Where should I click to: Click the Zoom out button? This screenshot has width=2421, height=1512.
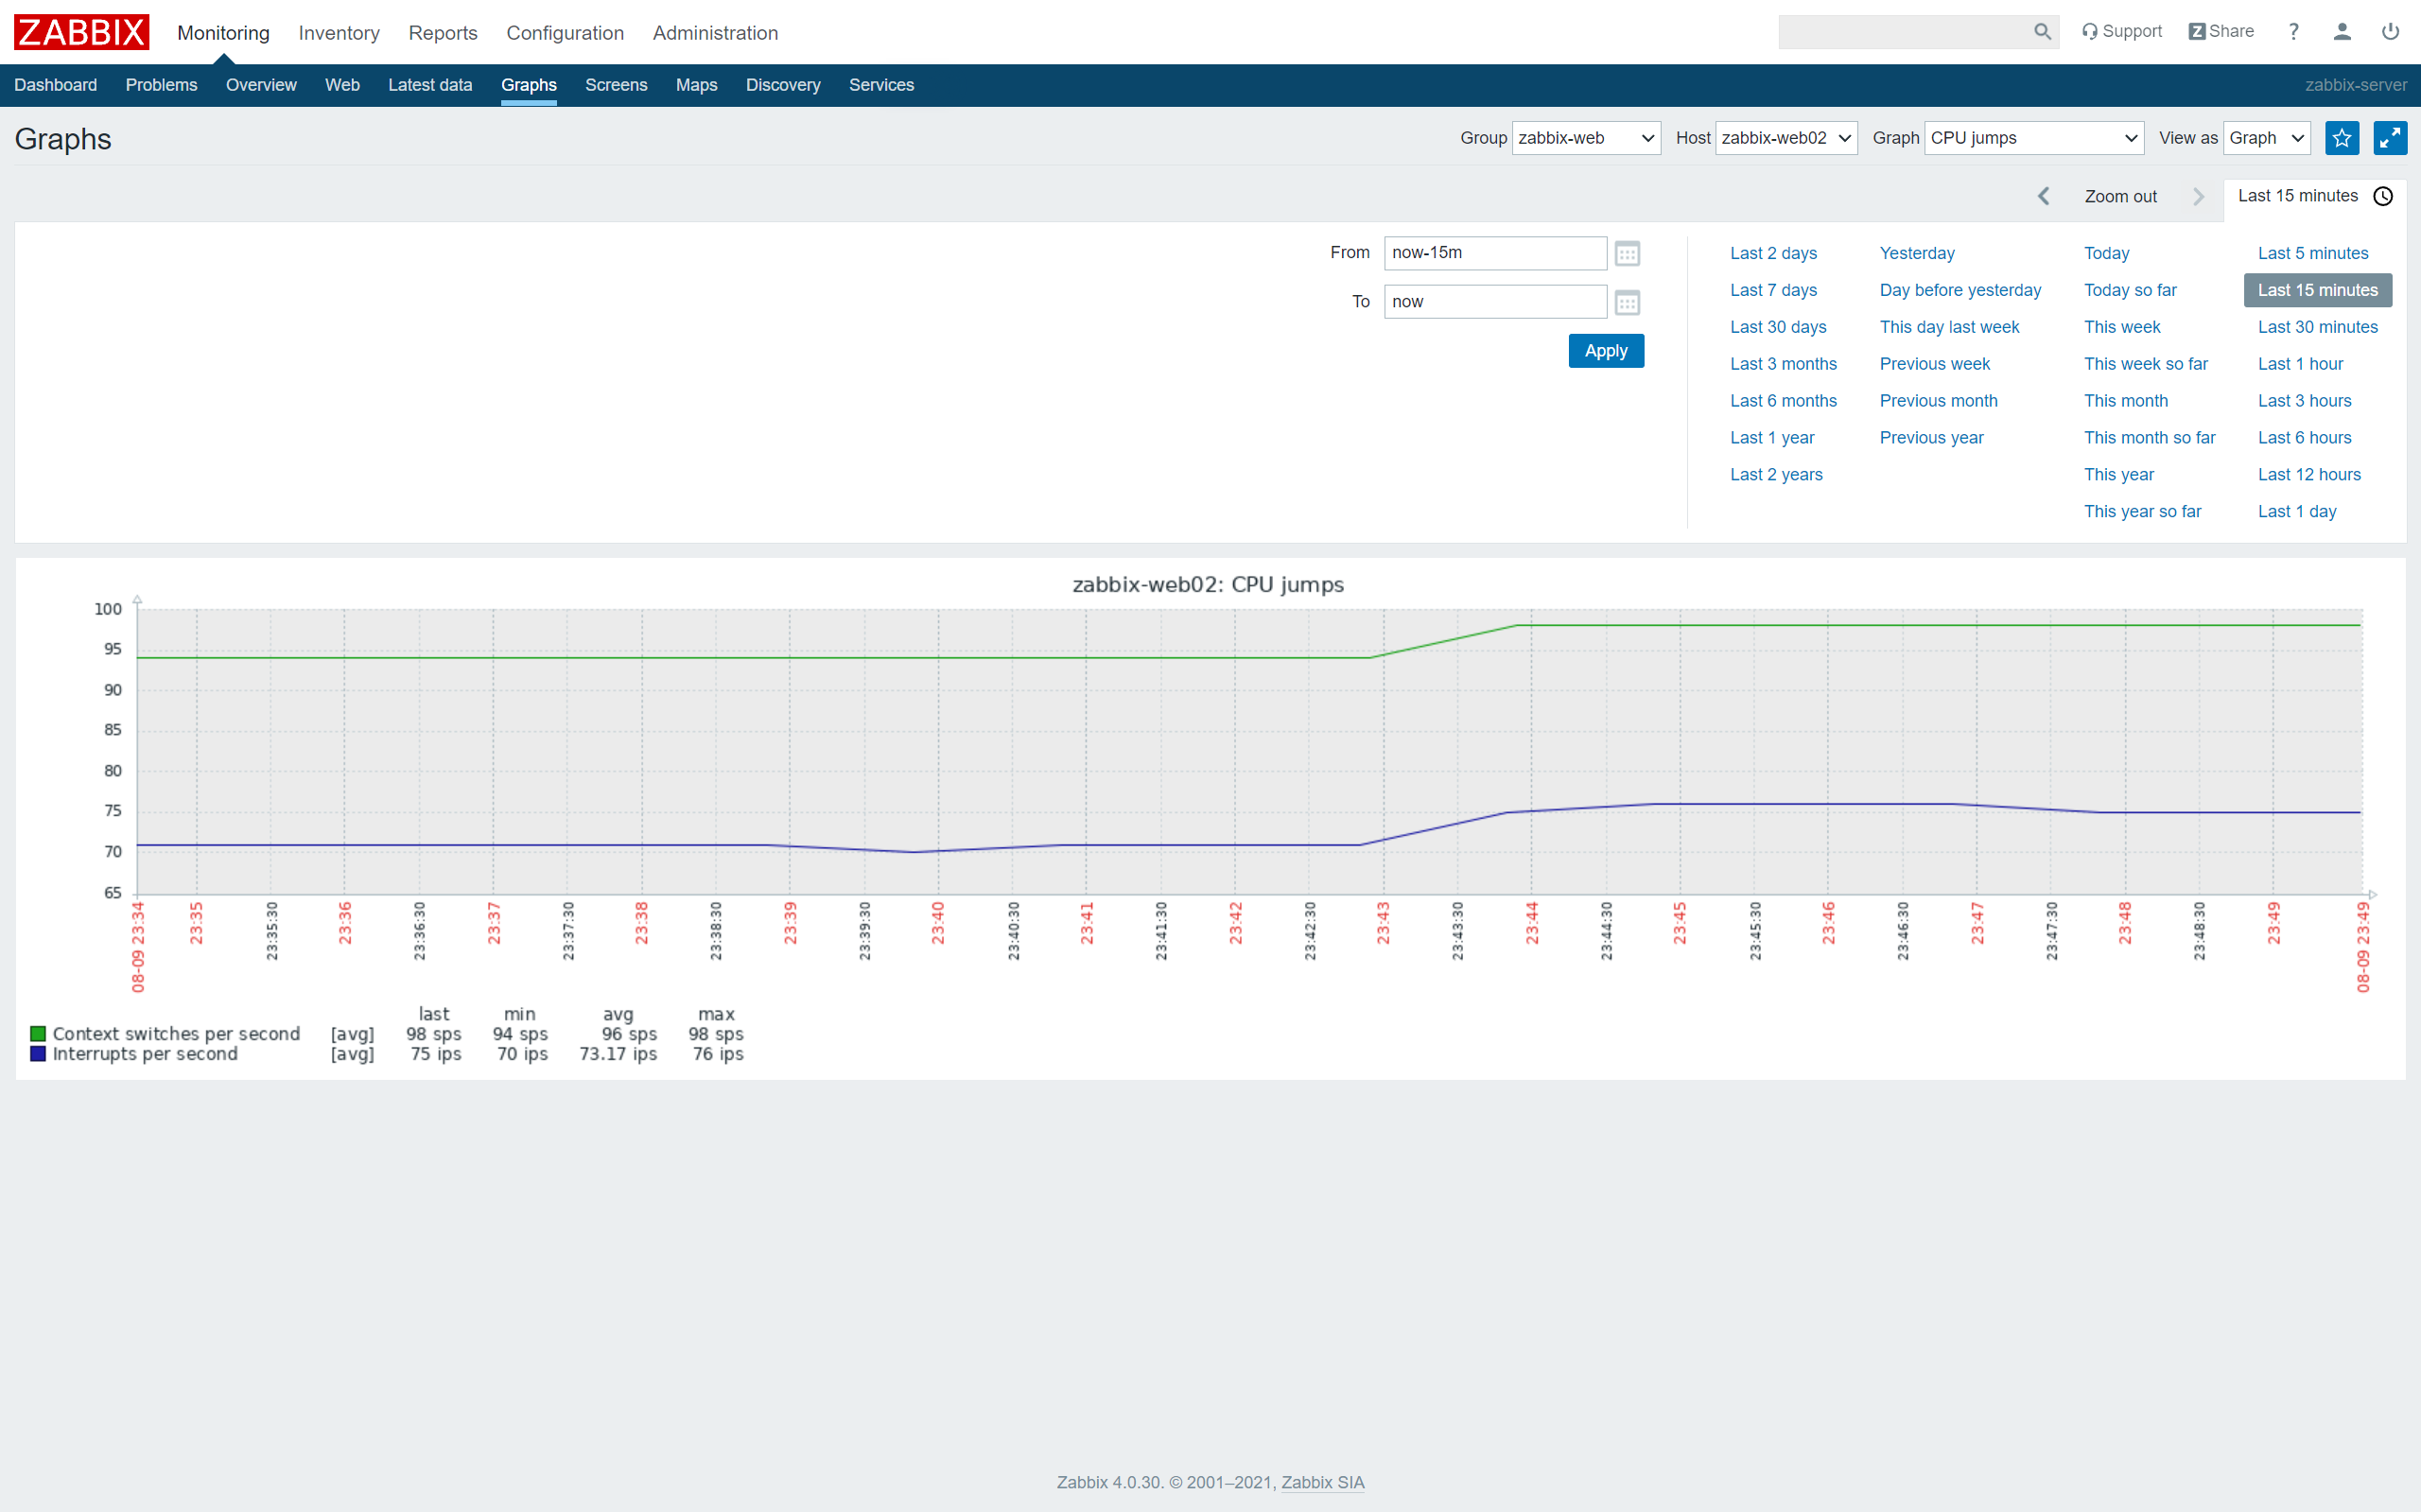click(2120, 196)
